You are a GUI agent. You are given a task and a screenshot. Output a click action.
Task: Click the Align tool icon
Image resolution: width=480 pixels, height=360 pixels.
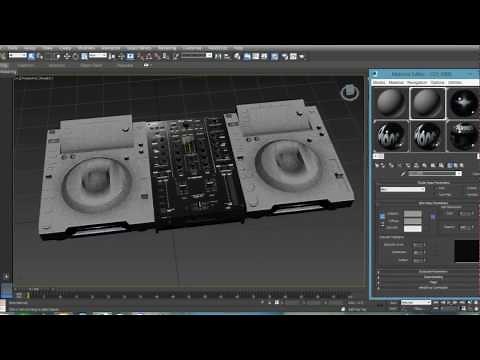click(227, 56)
